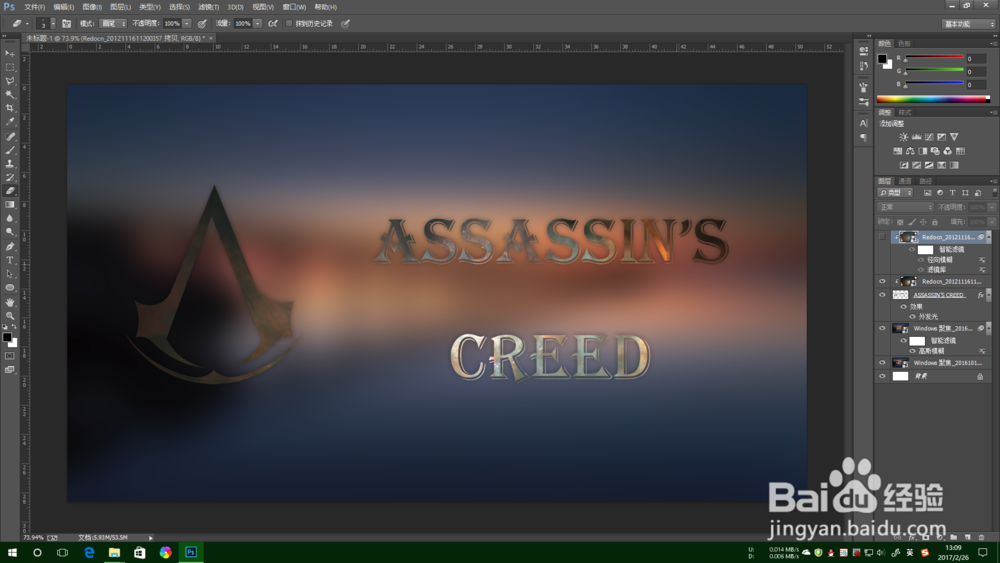This screenshot has height=563, width=1000.
Task: Select the Brush tool
Action: pos(10,150)
